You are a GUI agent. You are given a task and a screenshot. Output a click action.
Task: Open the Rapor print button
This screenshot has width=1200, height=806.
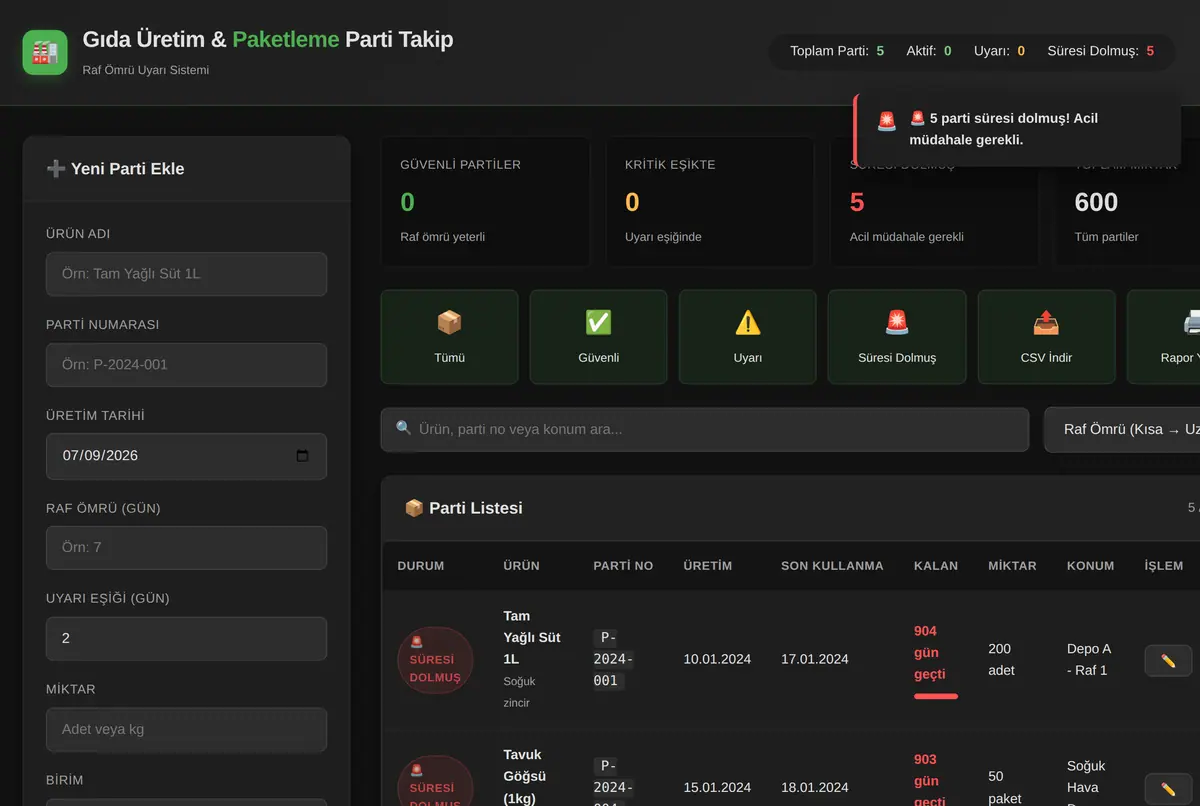pos(1164,337)
